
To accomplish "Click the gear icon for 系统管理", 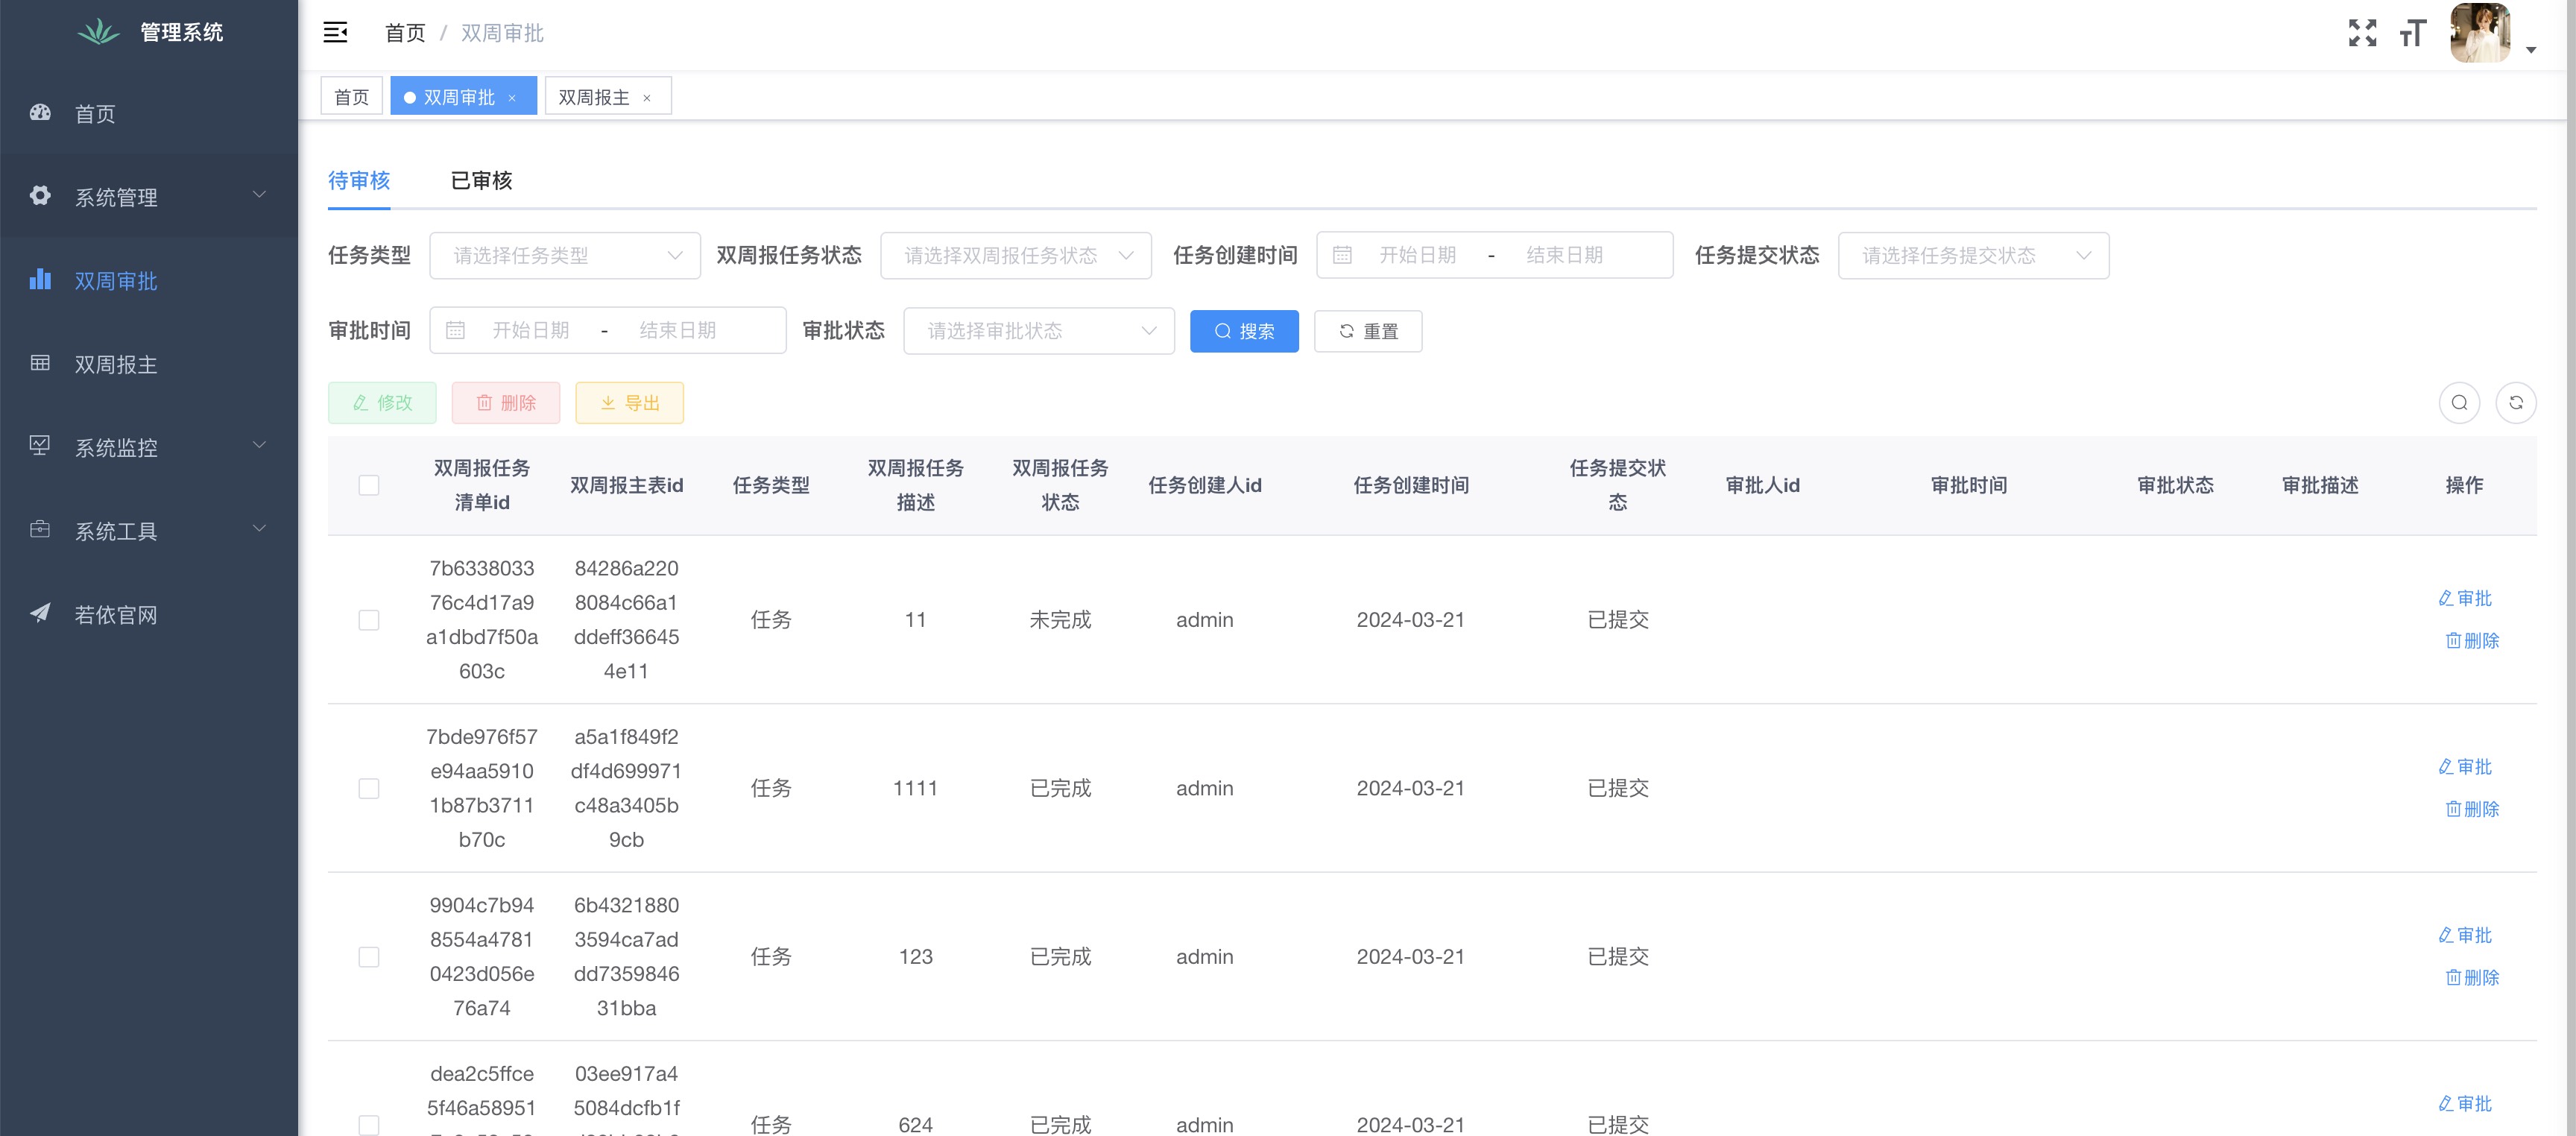I will pyautogui.click(x=40, y=196).
